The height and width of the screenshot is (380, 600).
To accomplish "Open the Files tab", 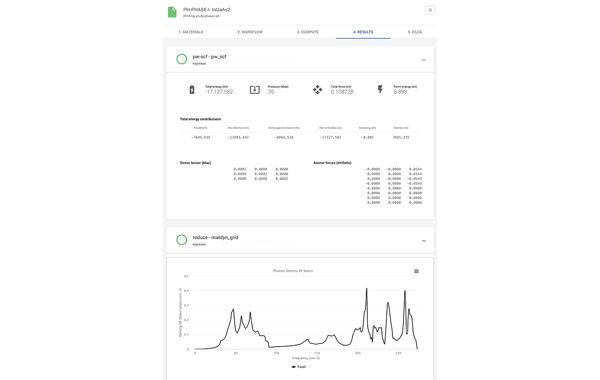I will tap(414, 32).
